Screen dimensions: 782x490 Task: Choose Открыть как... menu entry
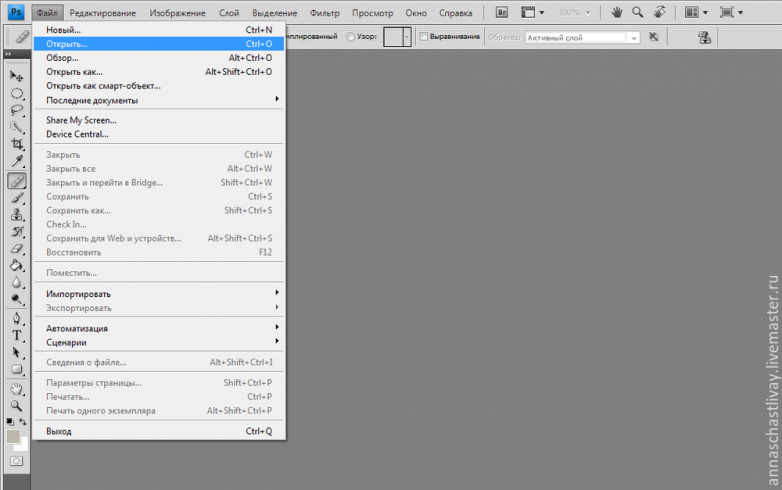click(159, 72)
